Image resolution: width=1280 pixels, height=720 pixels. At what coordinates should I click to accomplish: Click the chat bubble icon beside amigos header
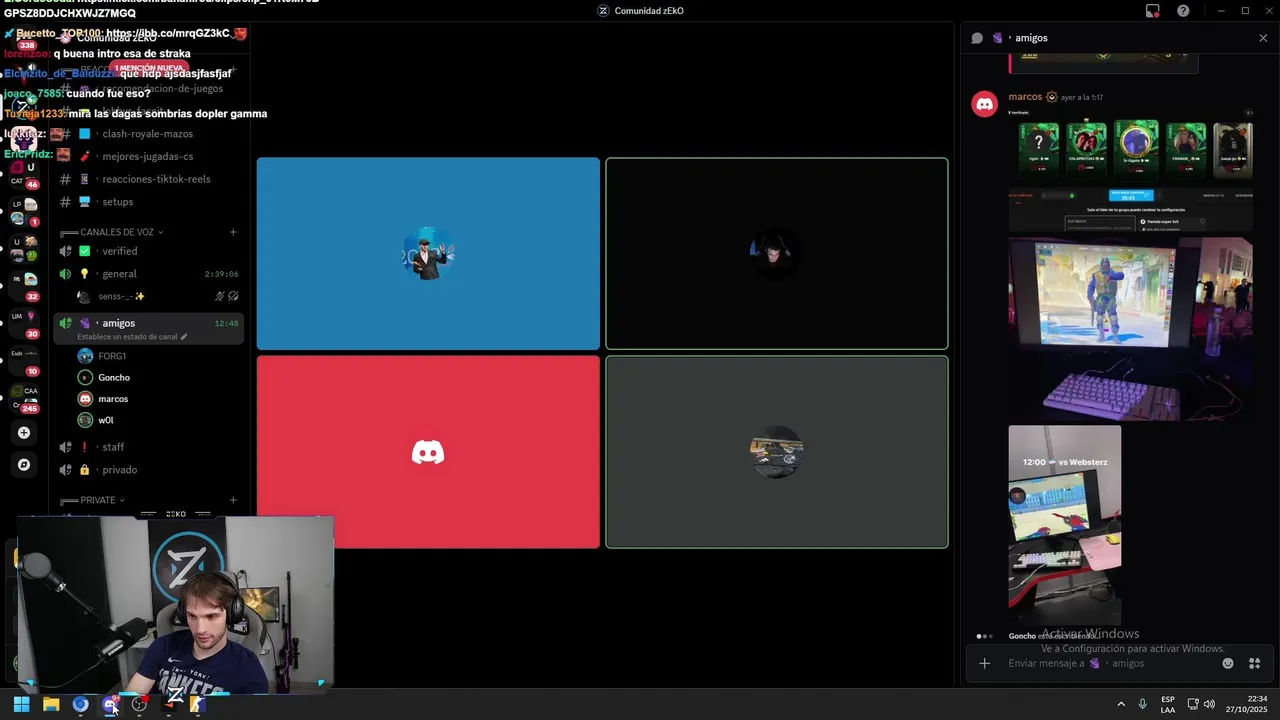click(977, 38)
